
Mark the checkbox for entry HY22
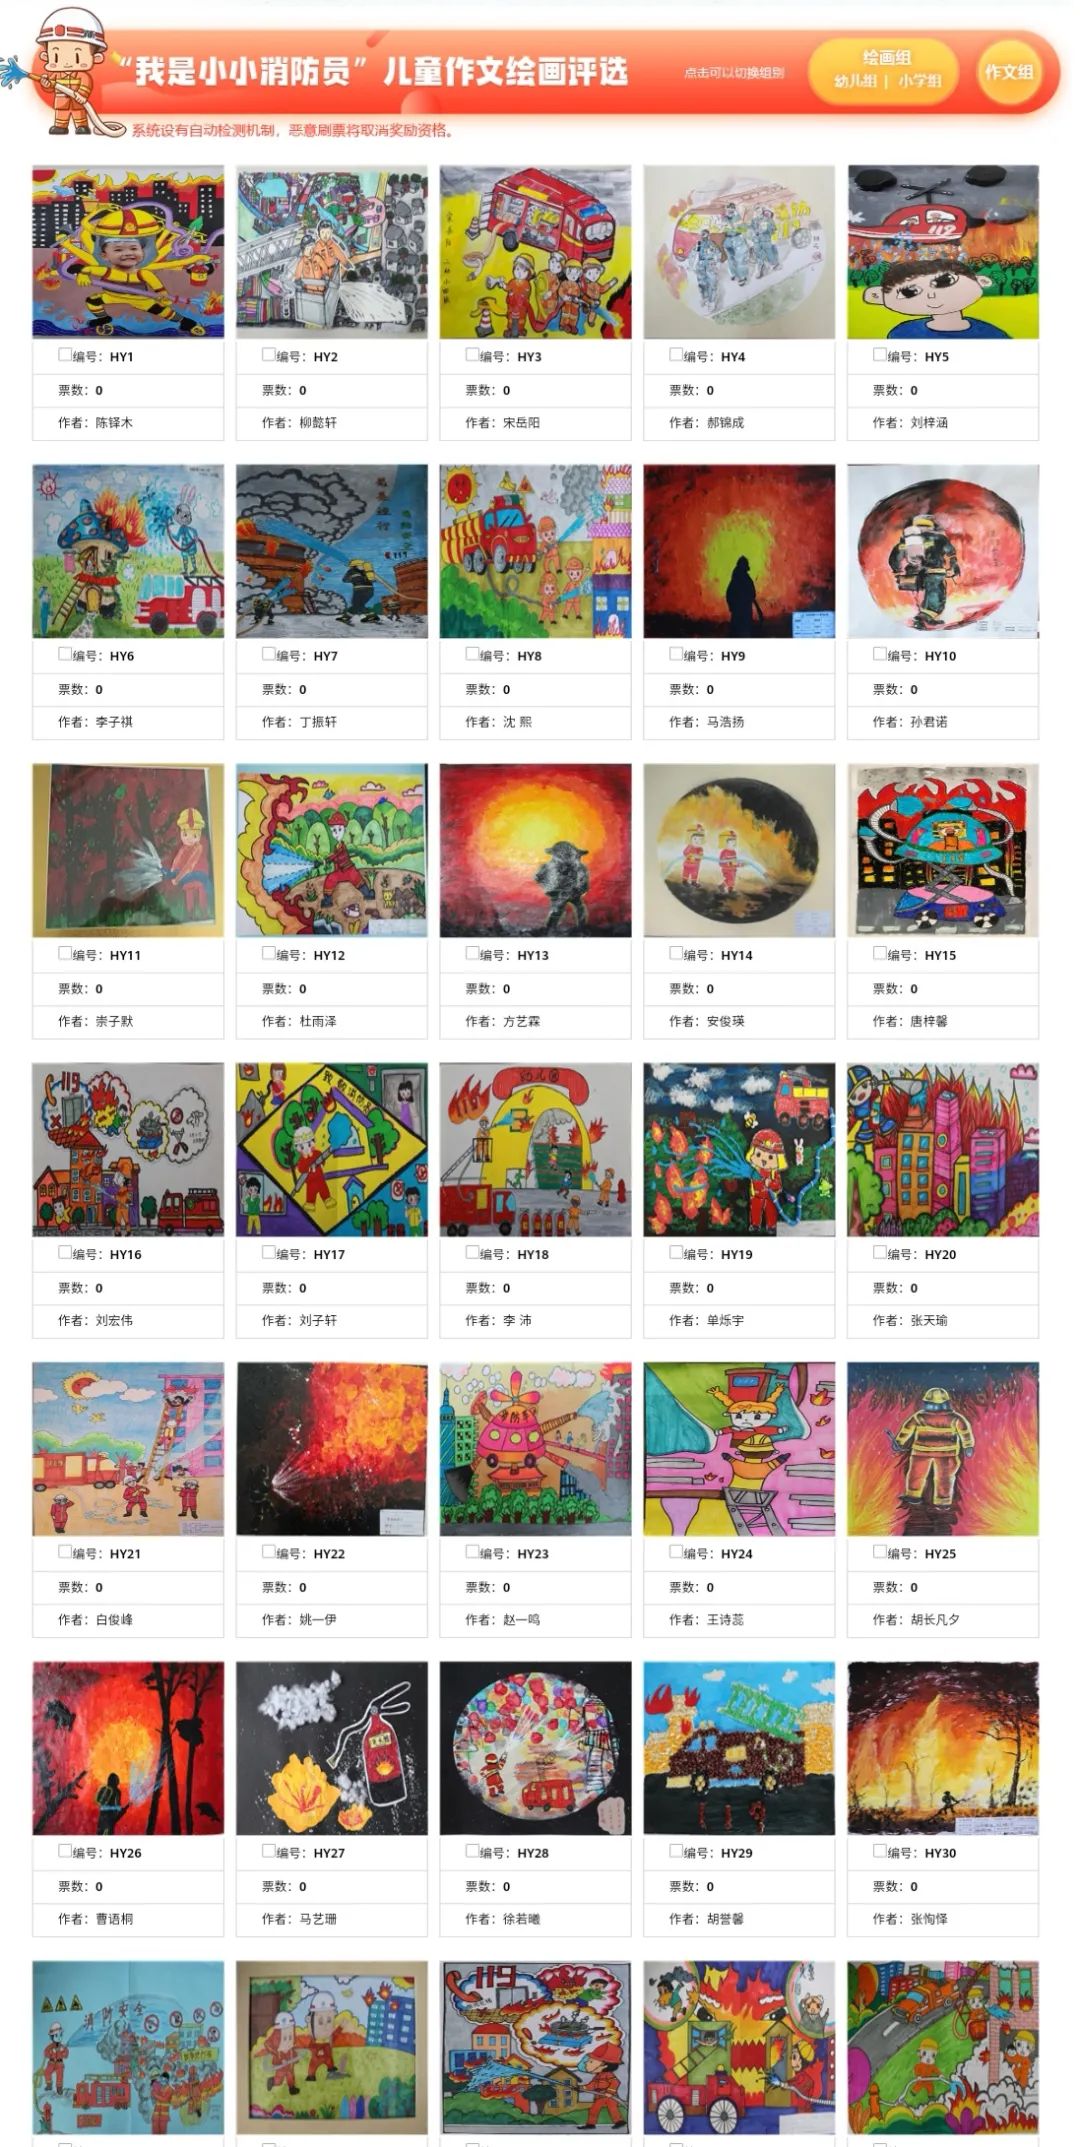269,1551
